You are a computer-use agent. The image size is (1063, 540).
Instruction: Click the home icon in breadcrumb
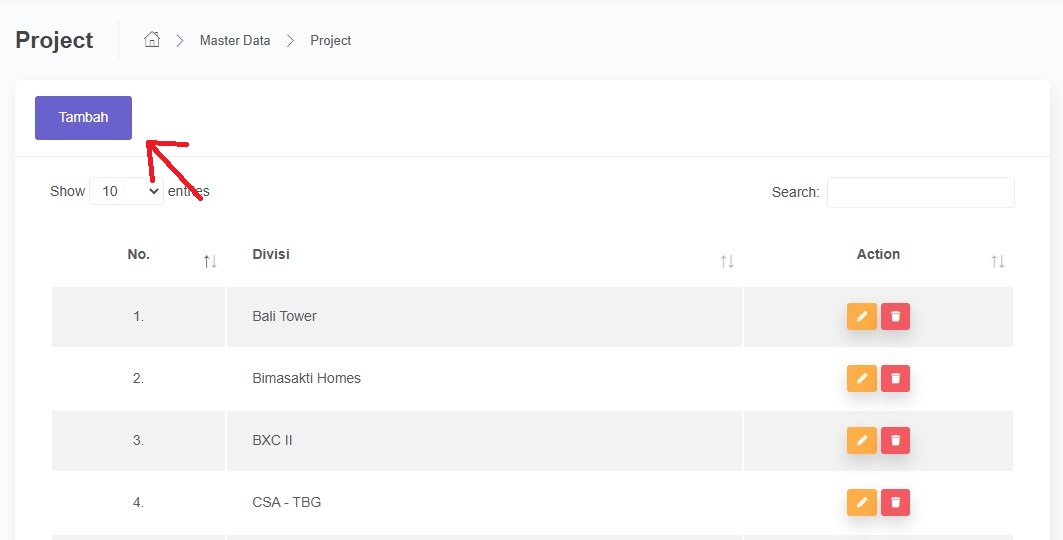coord(152,40)
